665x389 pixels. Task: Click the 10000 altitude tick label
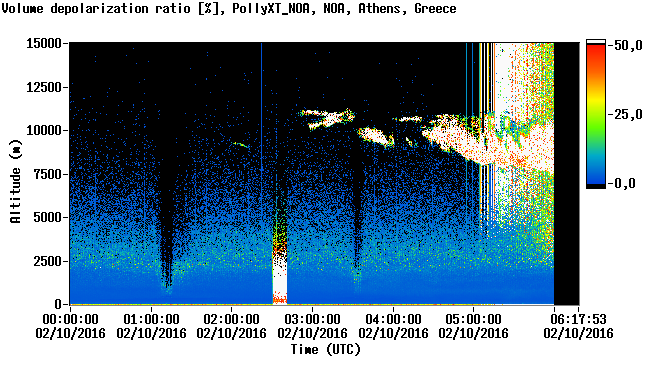44,130
